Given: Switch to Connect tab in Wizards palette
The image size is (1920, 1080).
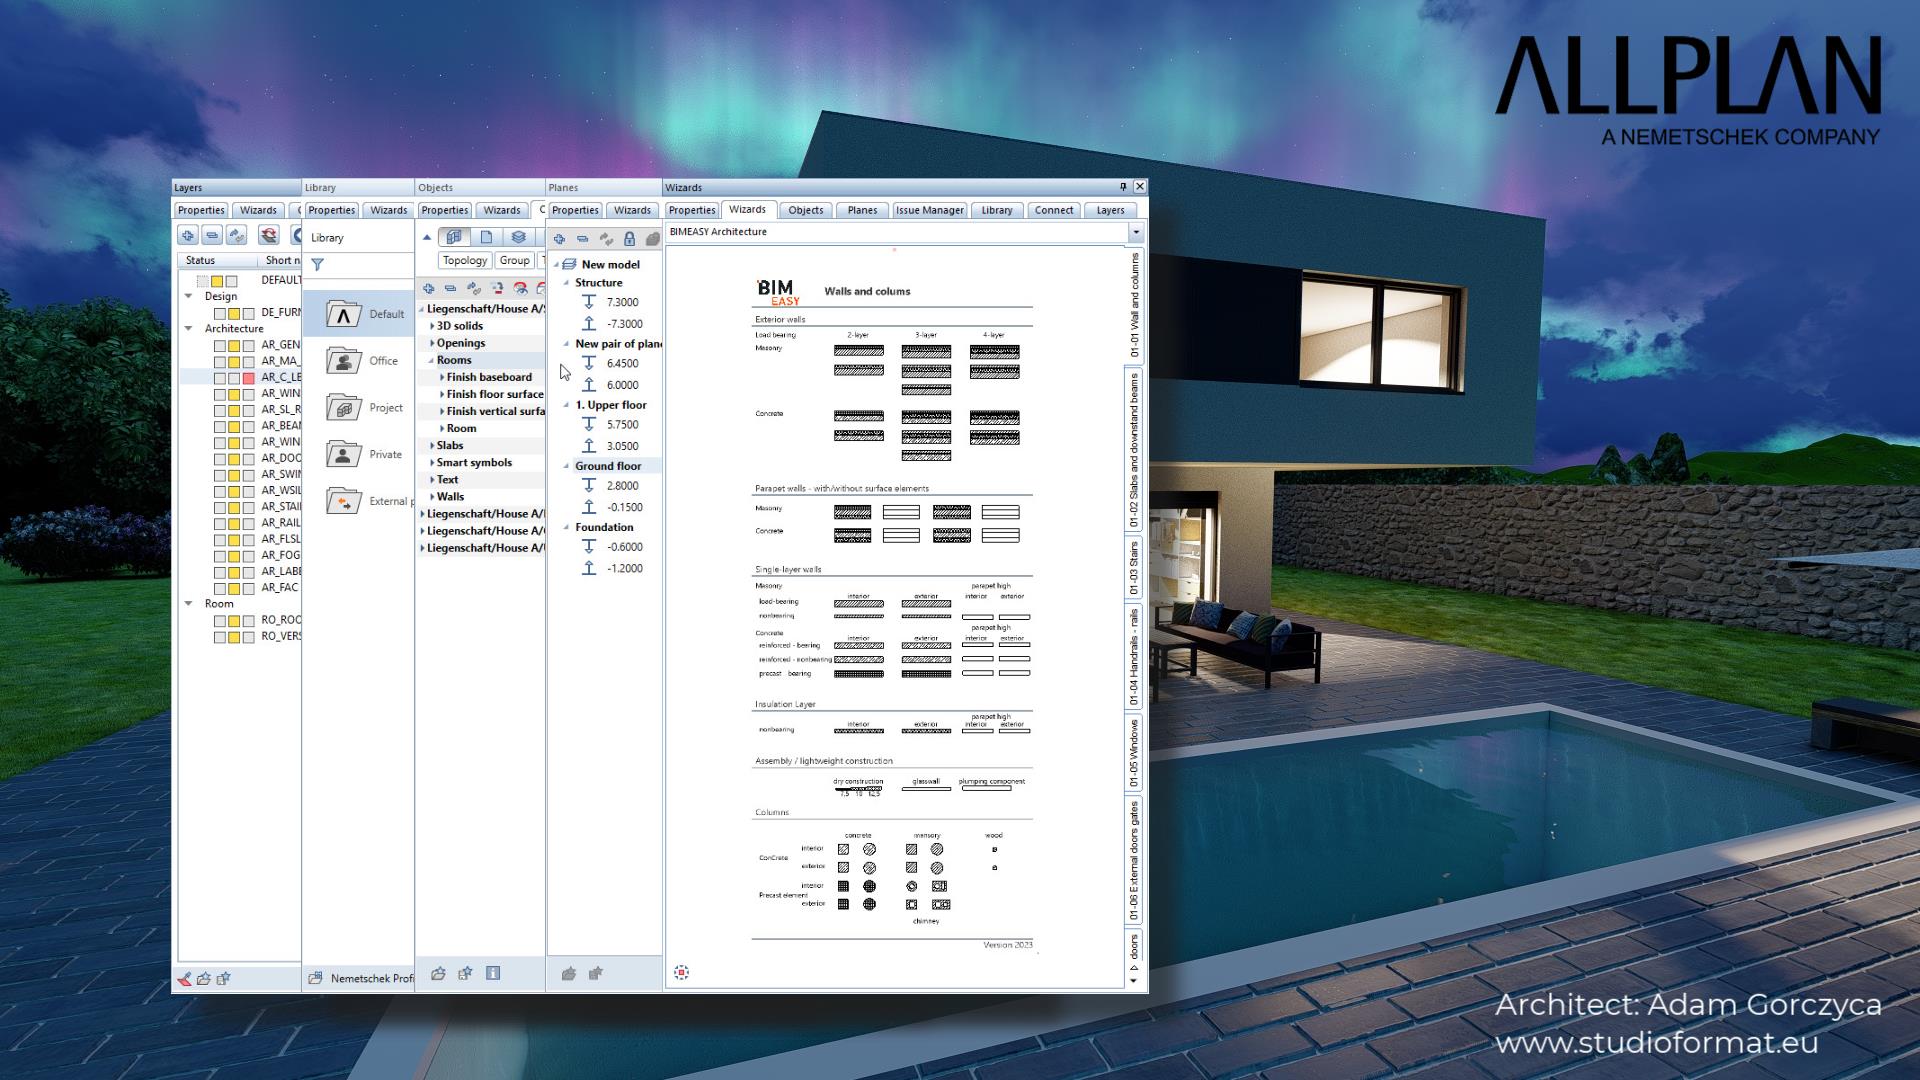Looking at the screenshot, I should [1054, 210].
